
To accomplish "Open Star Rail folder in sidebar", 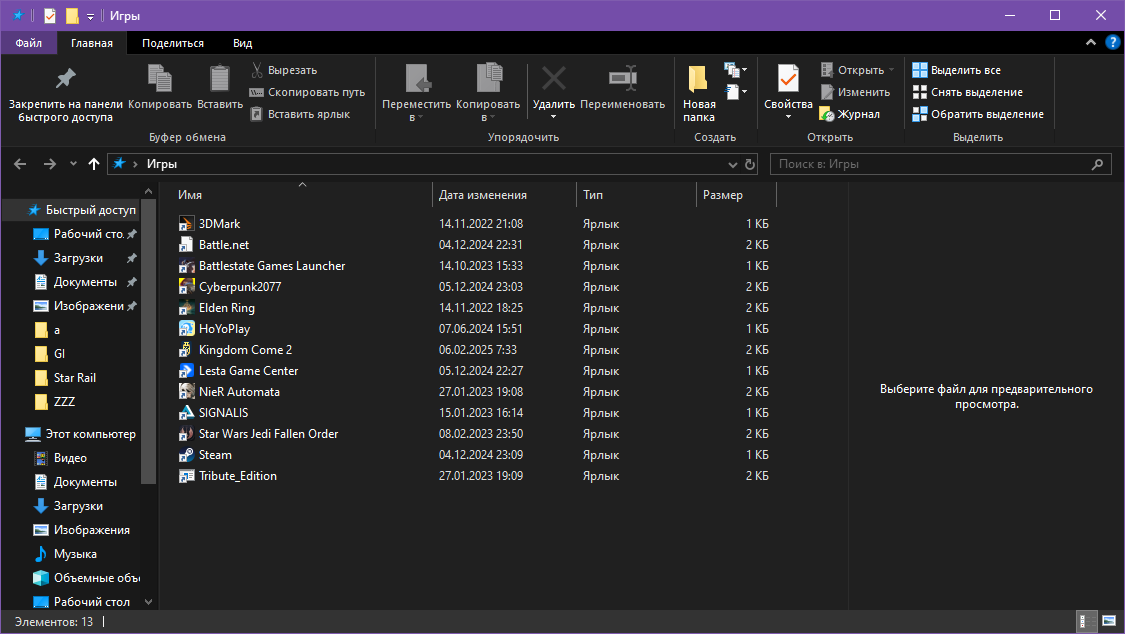I will [x=75, y=378].
